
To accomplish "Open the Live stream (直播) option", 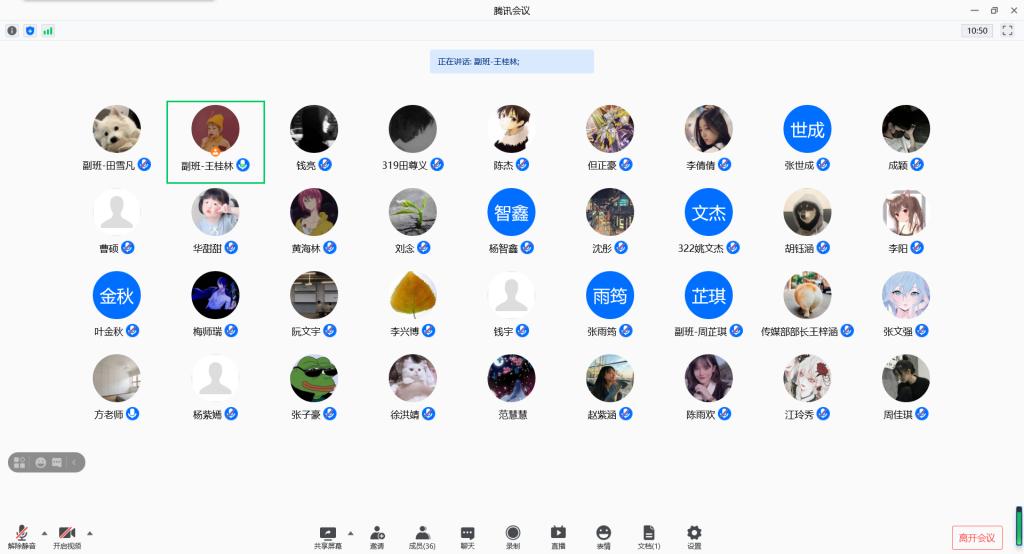I will pyautogui.click(x=558, y=537).
